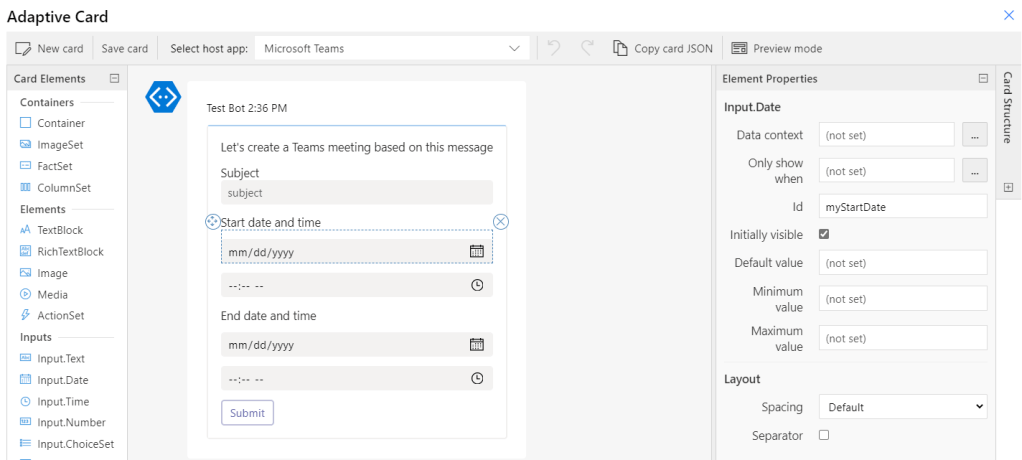Switch to Preview mode
The height and width of the screenshot is (460, 1022).
[x=777, y=48]
